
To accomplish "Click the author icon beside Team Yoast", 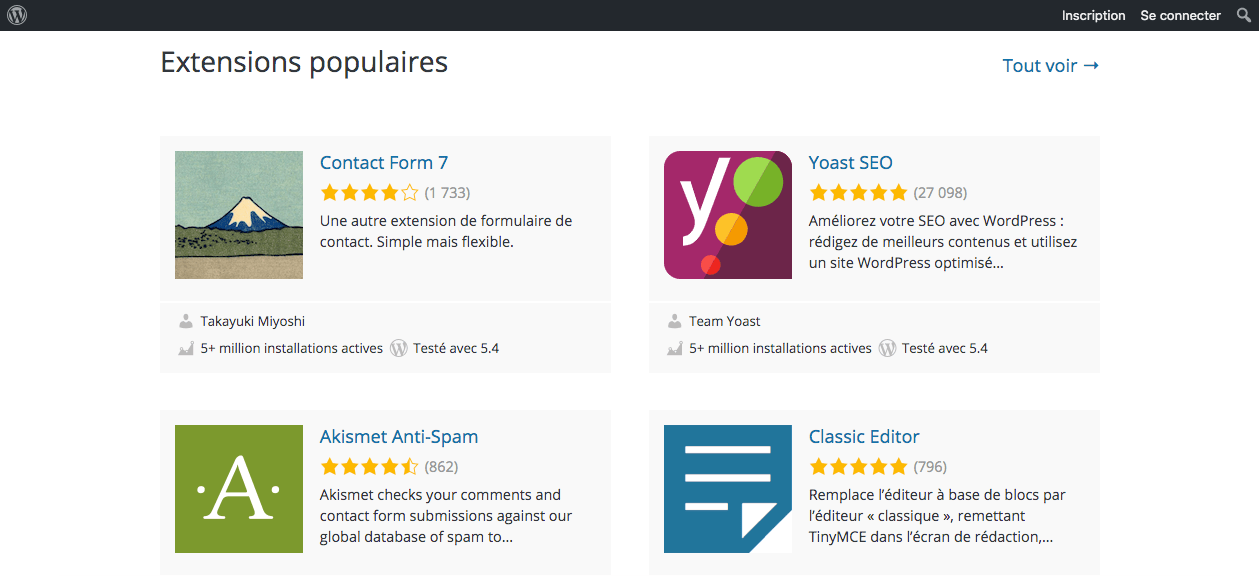I will (675, 321).
